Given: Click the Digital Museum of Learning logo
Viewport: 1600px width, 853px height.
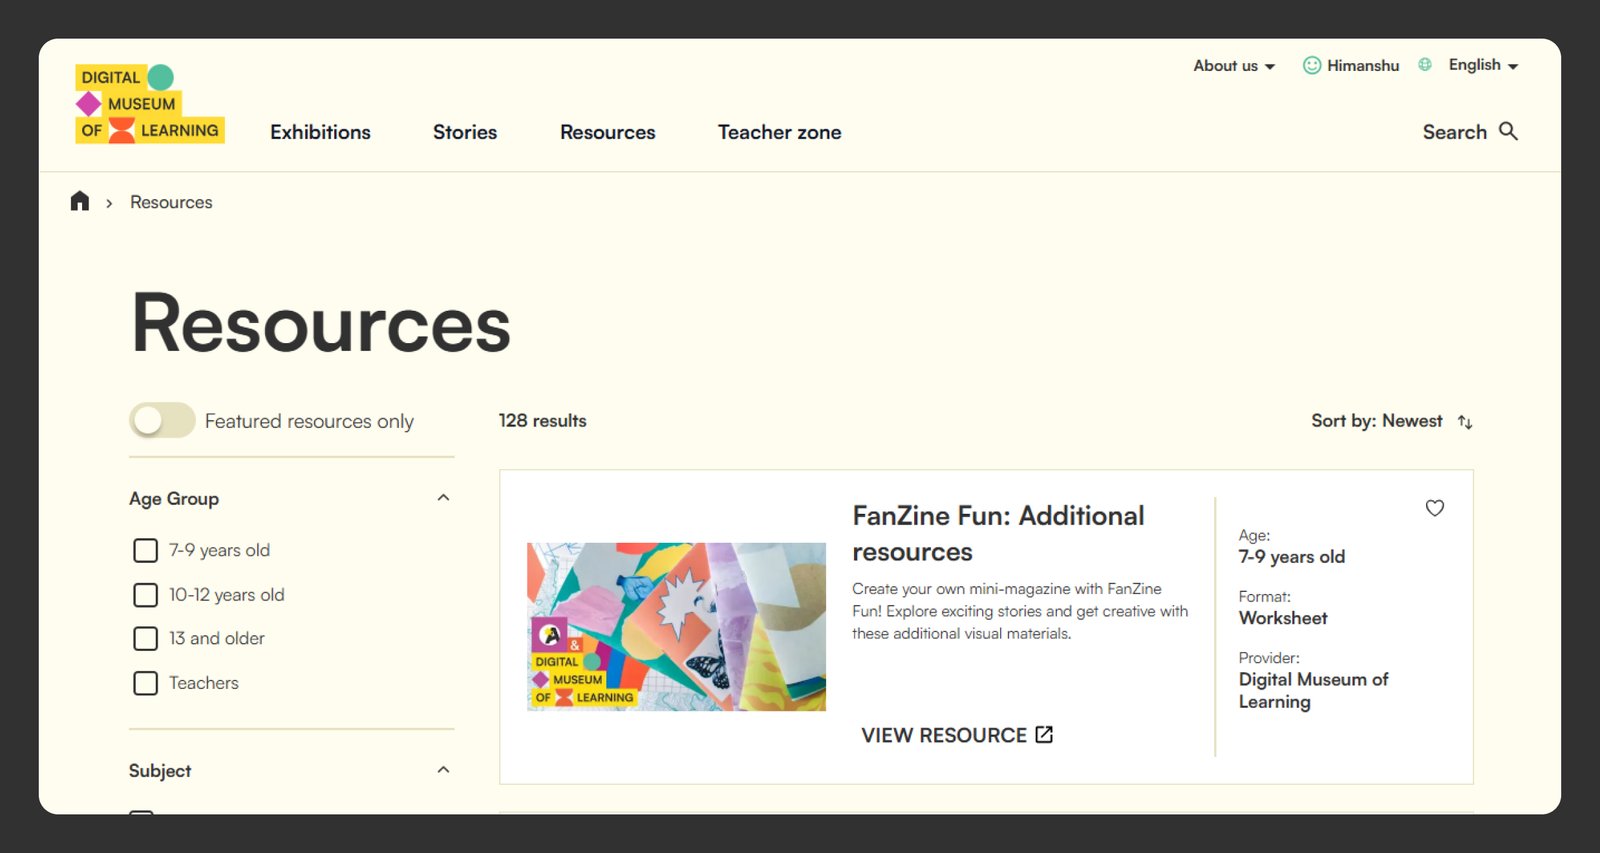Looking at the screenshot, I should click(x=150, y=105).
